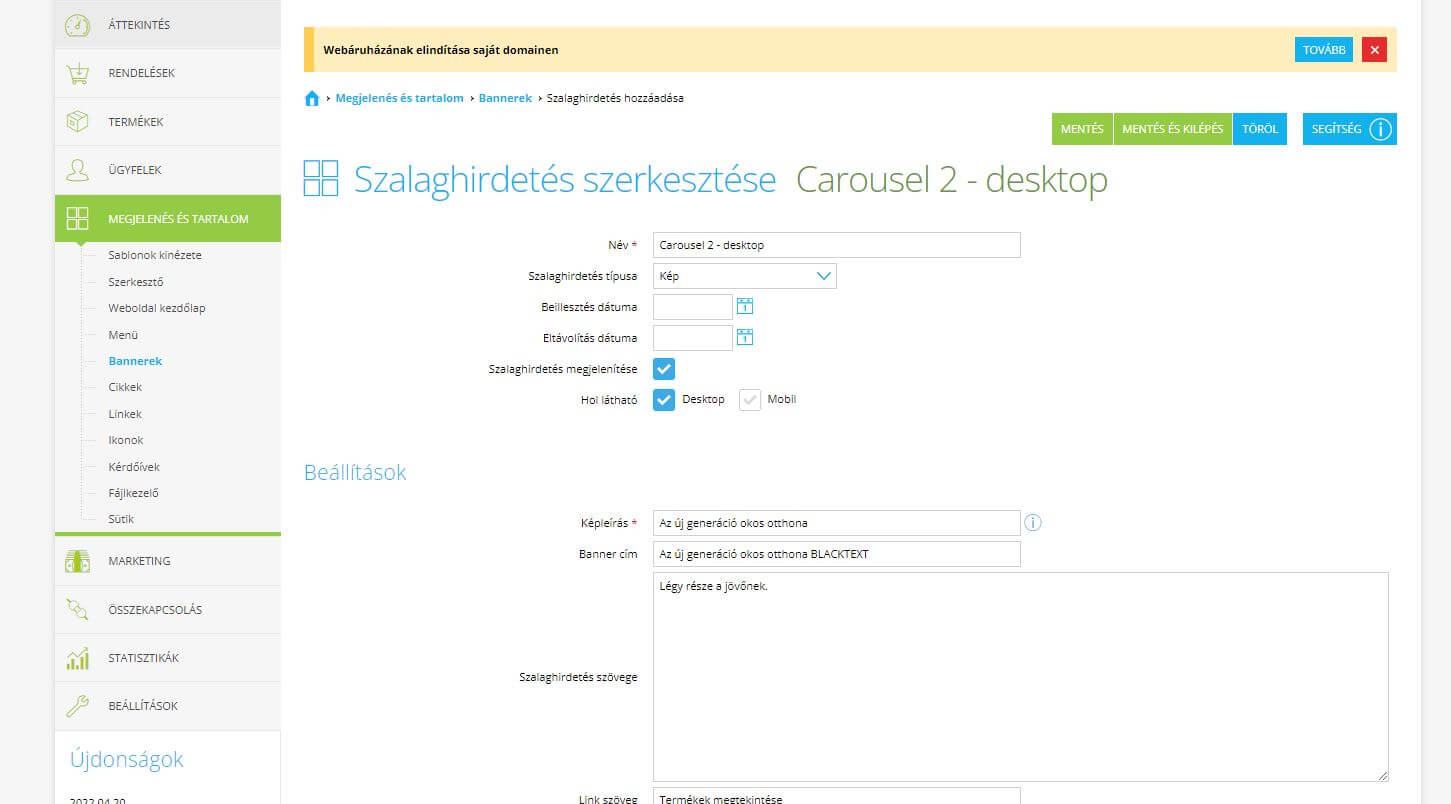Image resolution: width=1451 pixels, height=804 pixels.
Task: Click the Mentés save button
Action: point(1082,129)
